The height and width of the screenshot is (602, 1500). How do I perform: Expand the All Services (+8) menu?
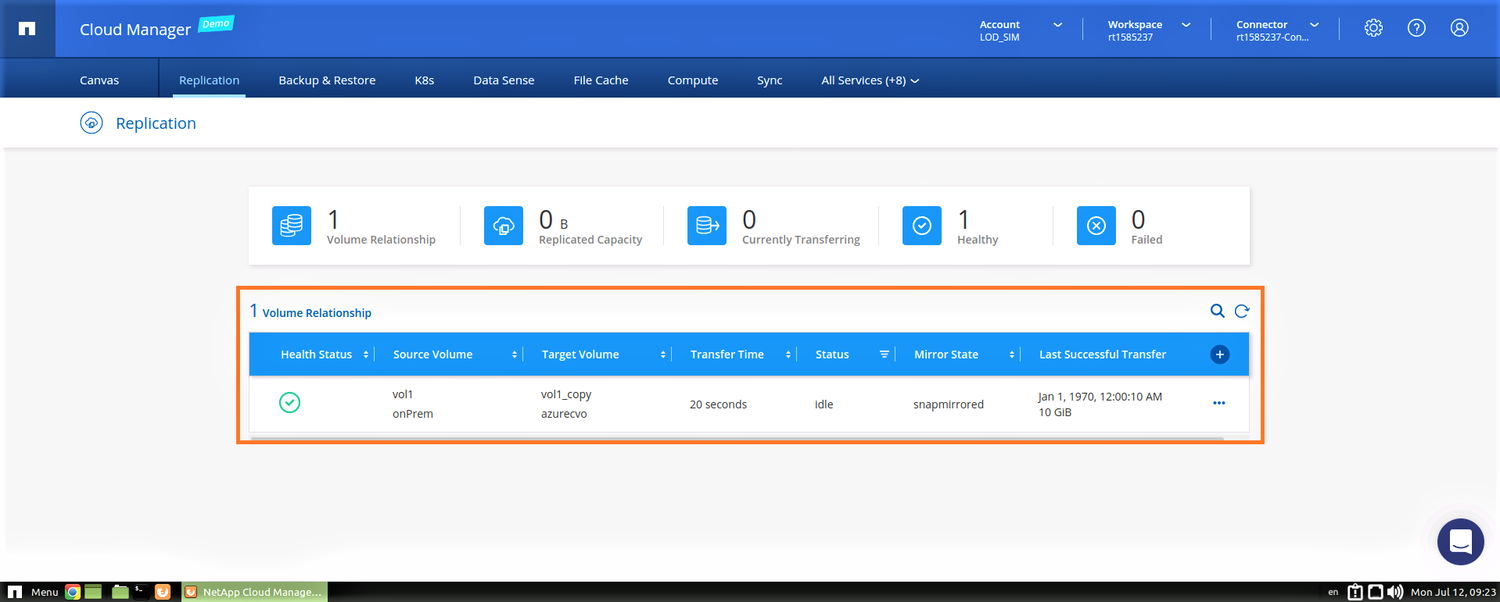point(870,80)
